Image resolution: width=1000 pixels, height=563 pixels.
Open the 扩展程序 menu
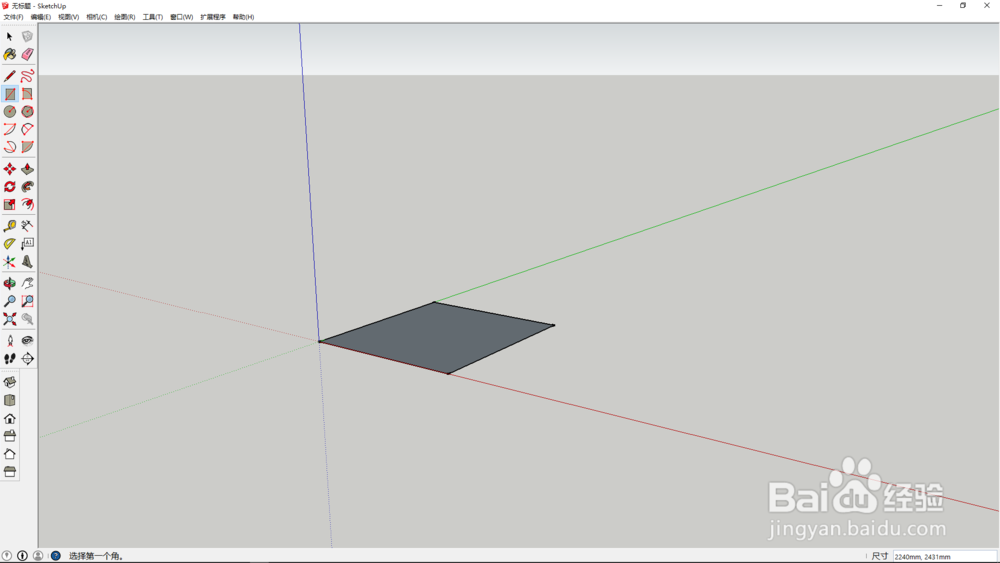tap(213, 17)
